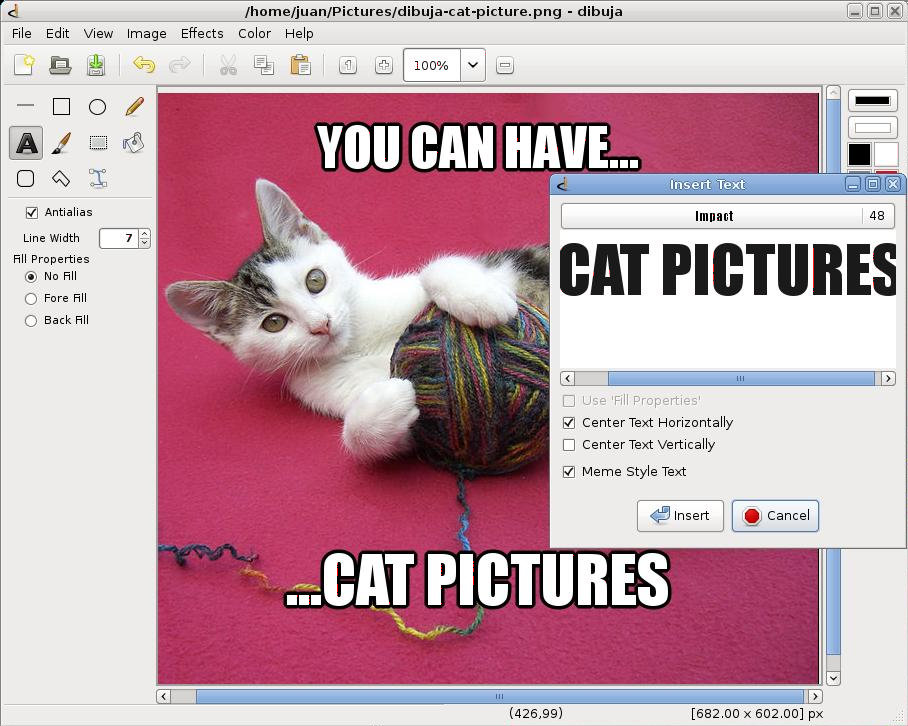Select the Line drawing tool
Image resolution: width=908 pixels, height=726 pixels.
tap(25, 107)
